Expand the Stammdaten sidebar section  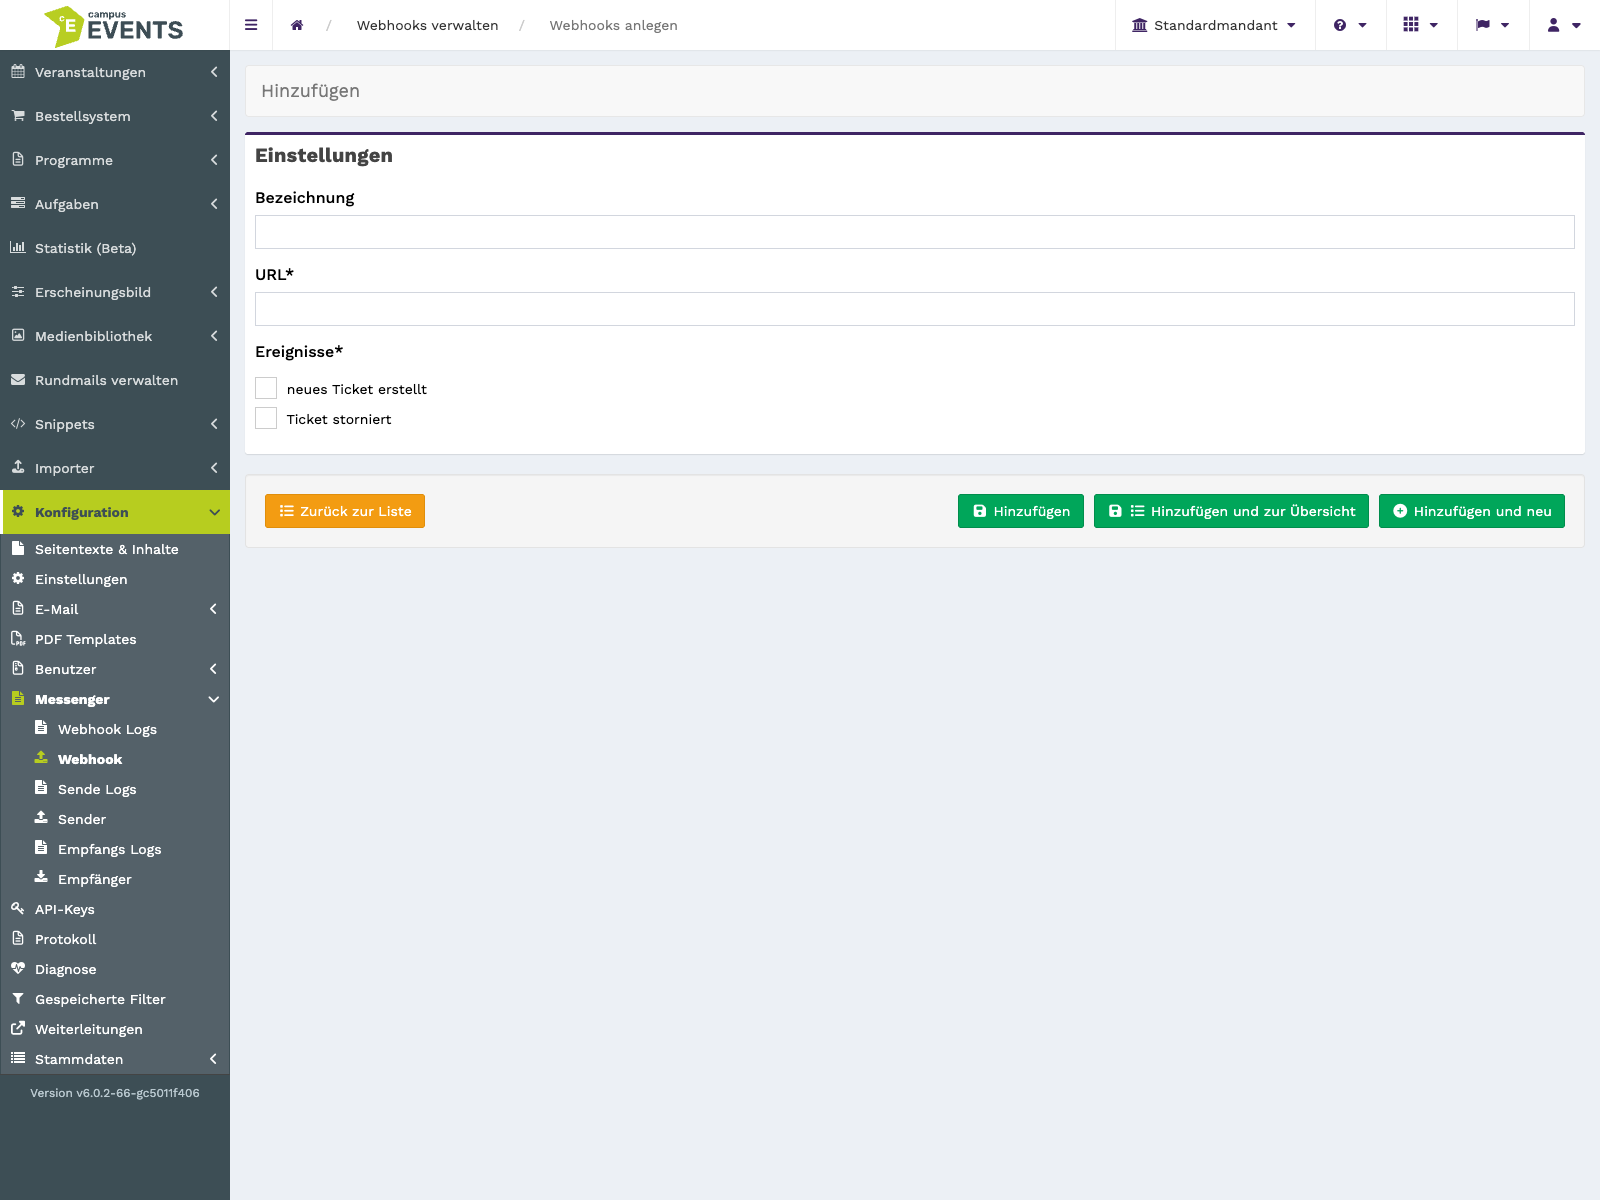click(115, 1059)
